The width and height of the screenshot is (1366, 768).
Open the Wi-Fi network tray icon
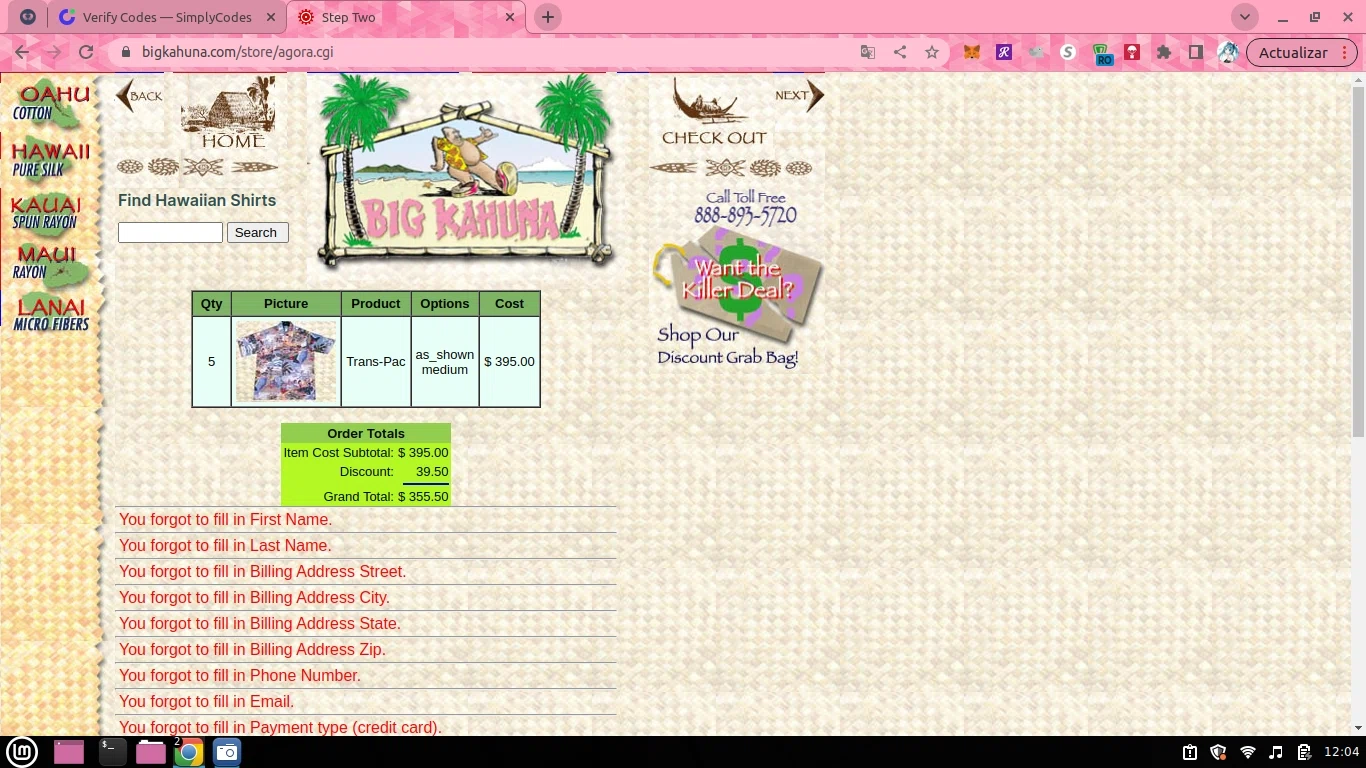click(1247, 752)
